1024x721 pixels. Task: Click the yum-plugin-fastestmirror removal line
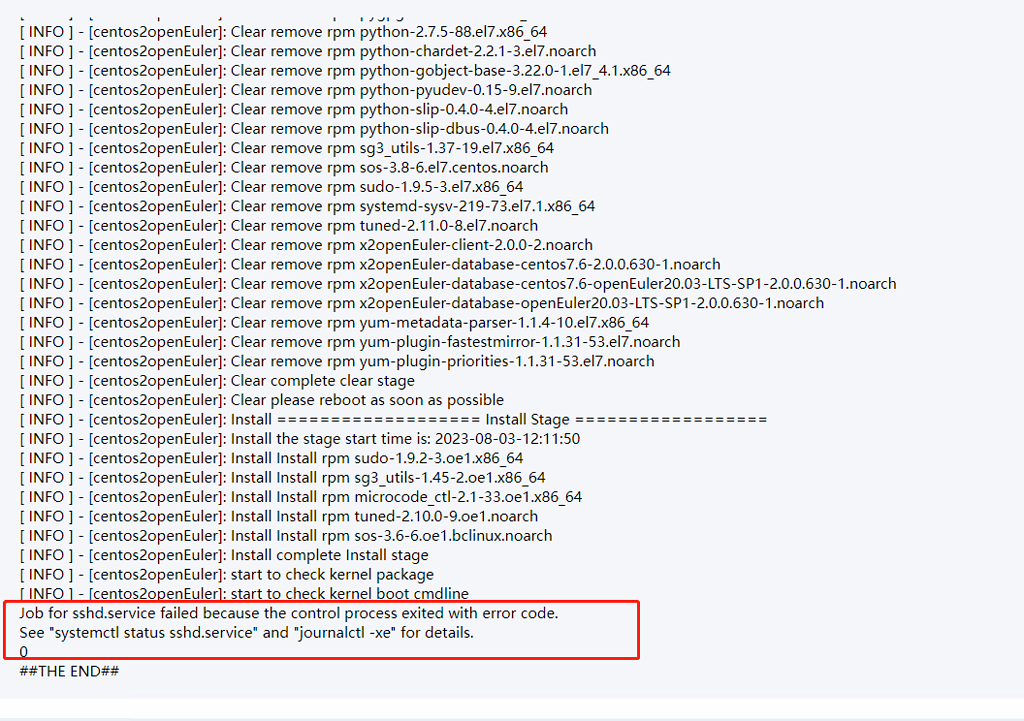350,342
